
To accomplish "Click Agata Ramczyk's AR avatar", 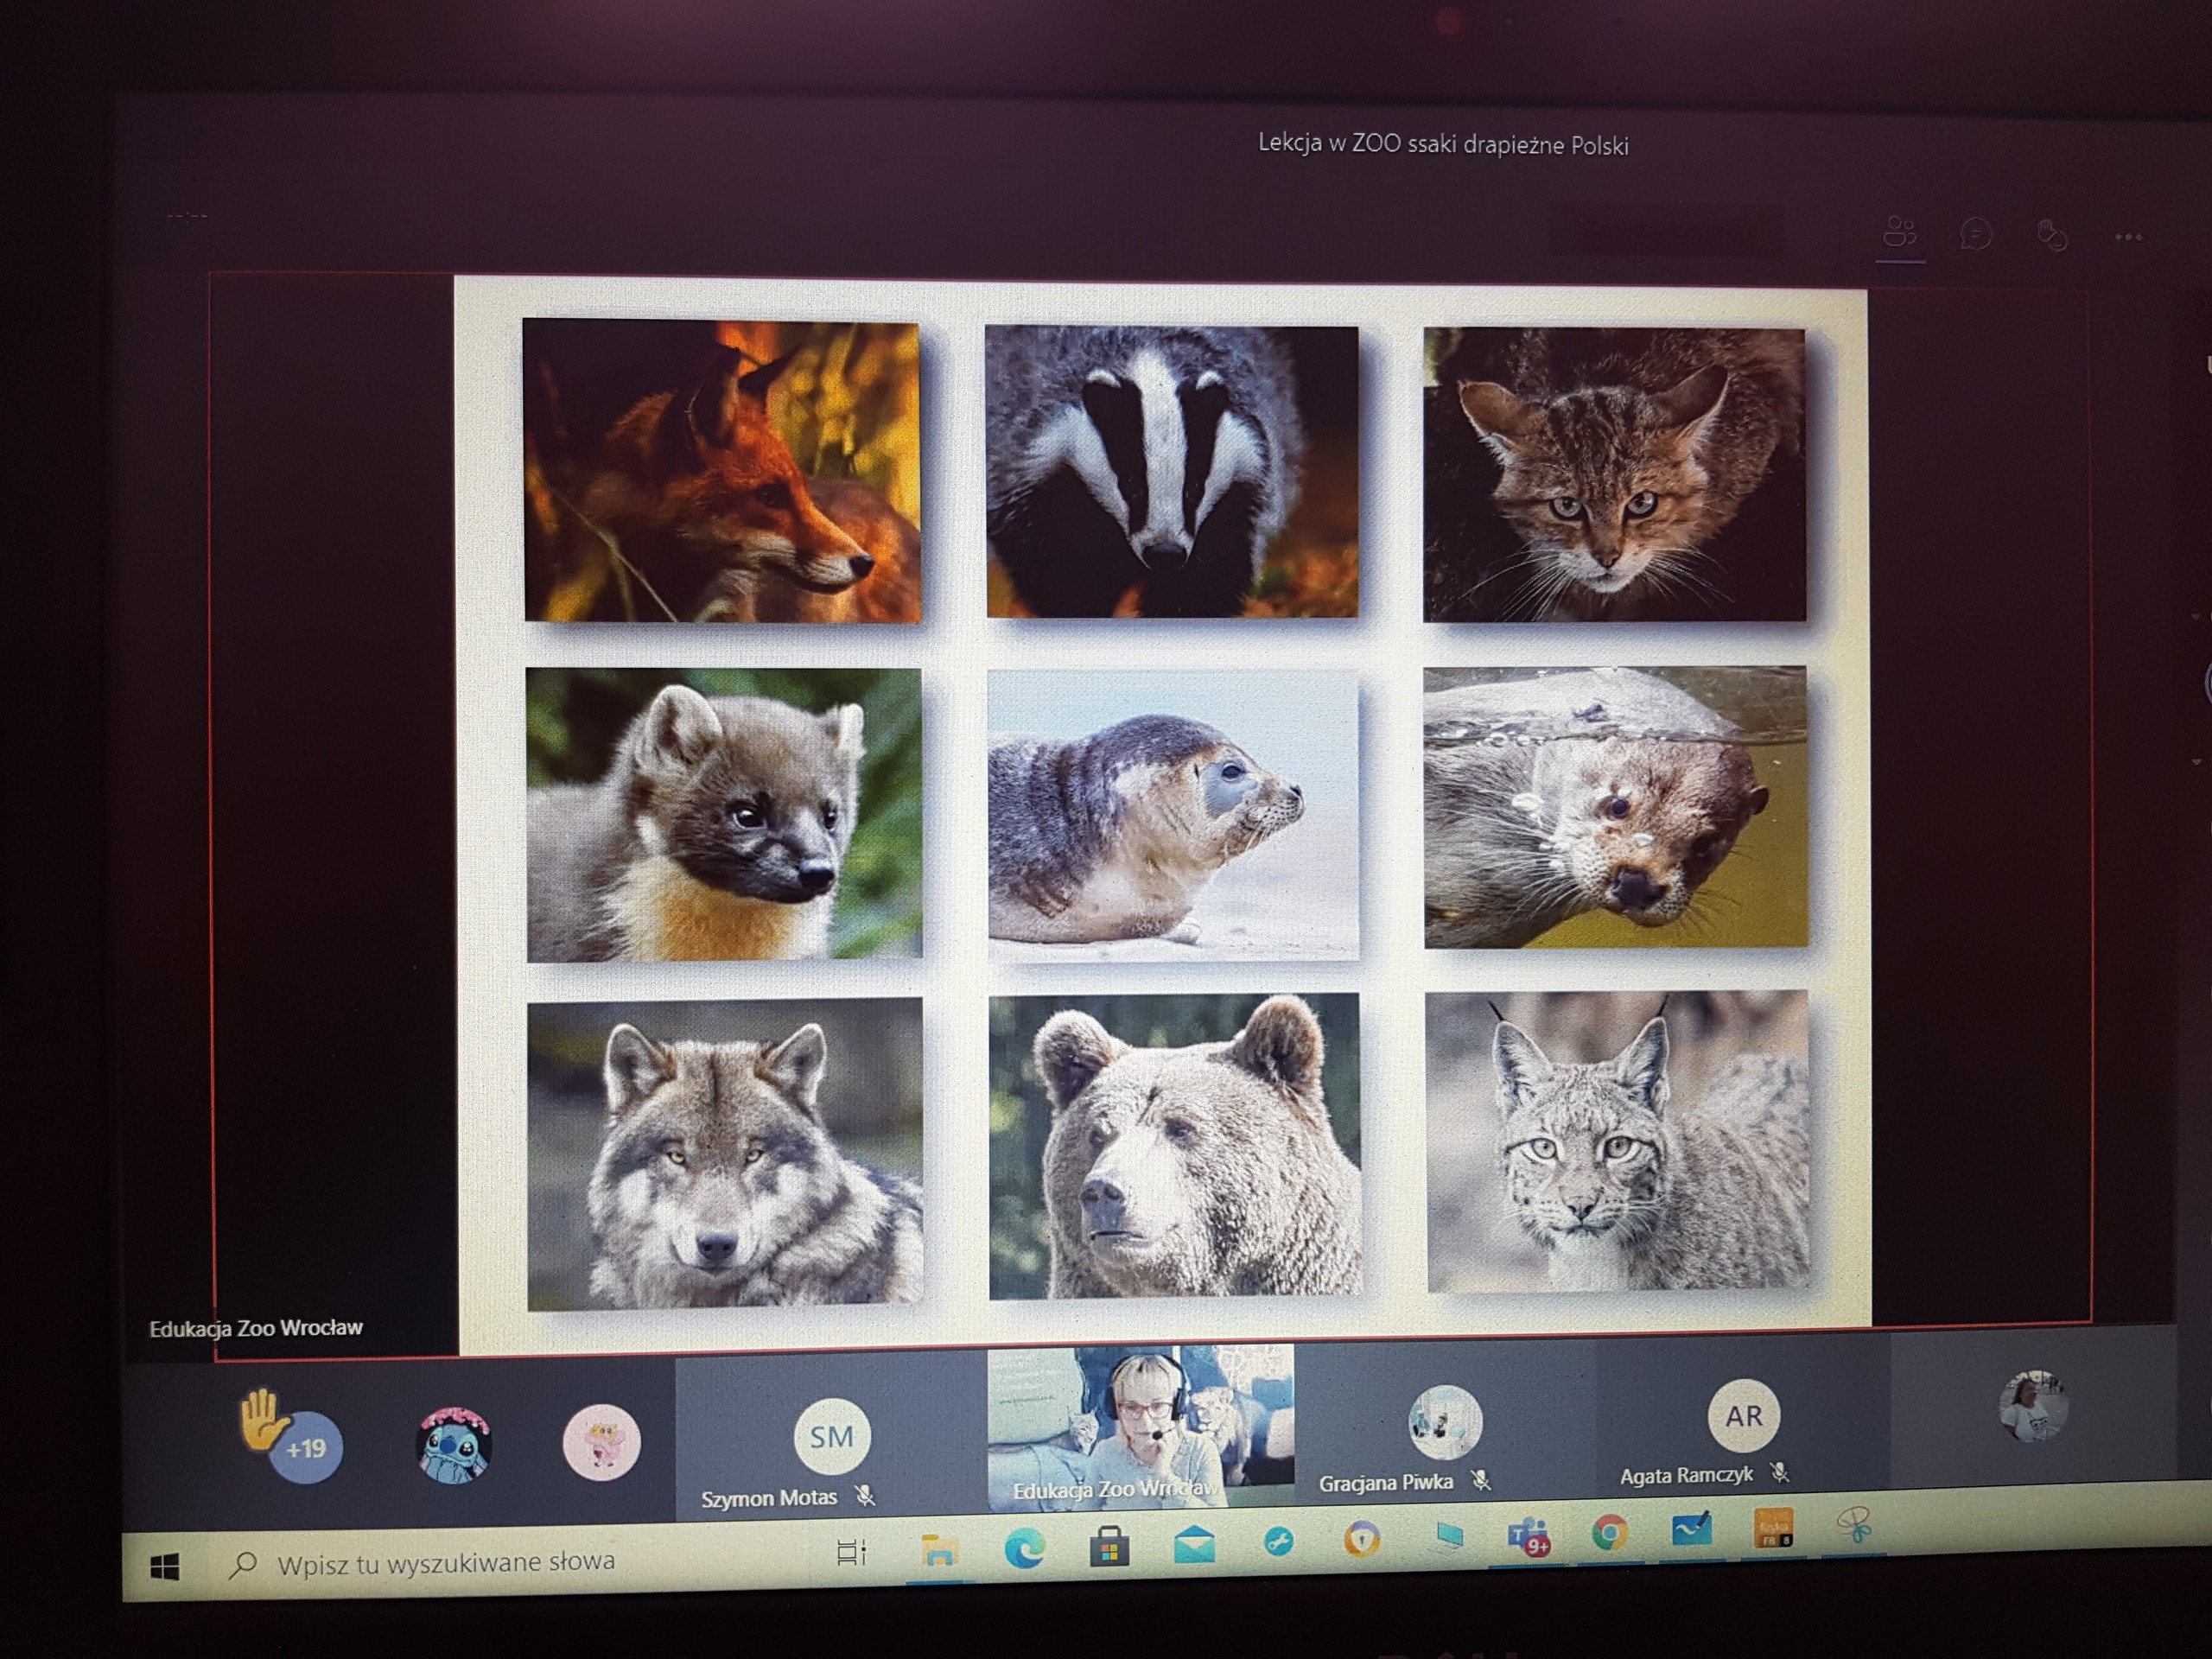I will pyautogui.click(x=1743, y=1416).
